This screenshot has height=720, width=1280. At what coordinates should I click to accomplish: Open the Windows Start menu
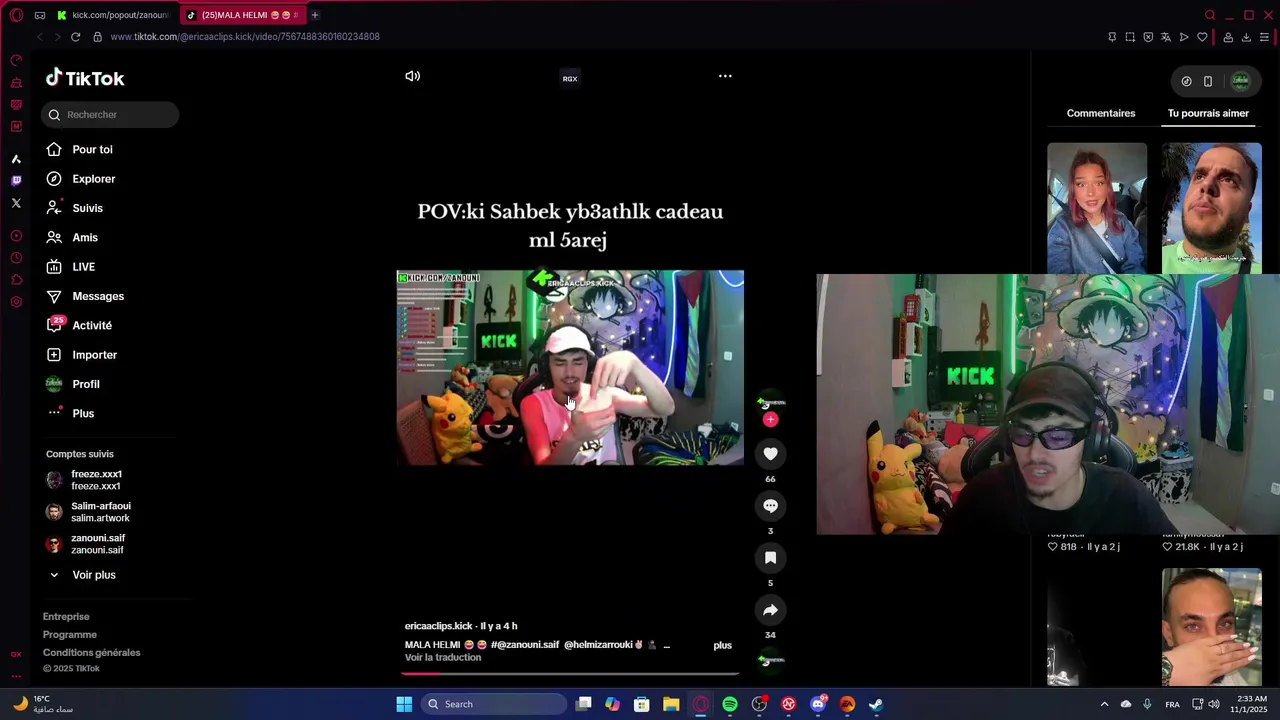point(404,704)
